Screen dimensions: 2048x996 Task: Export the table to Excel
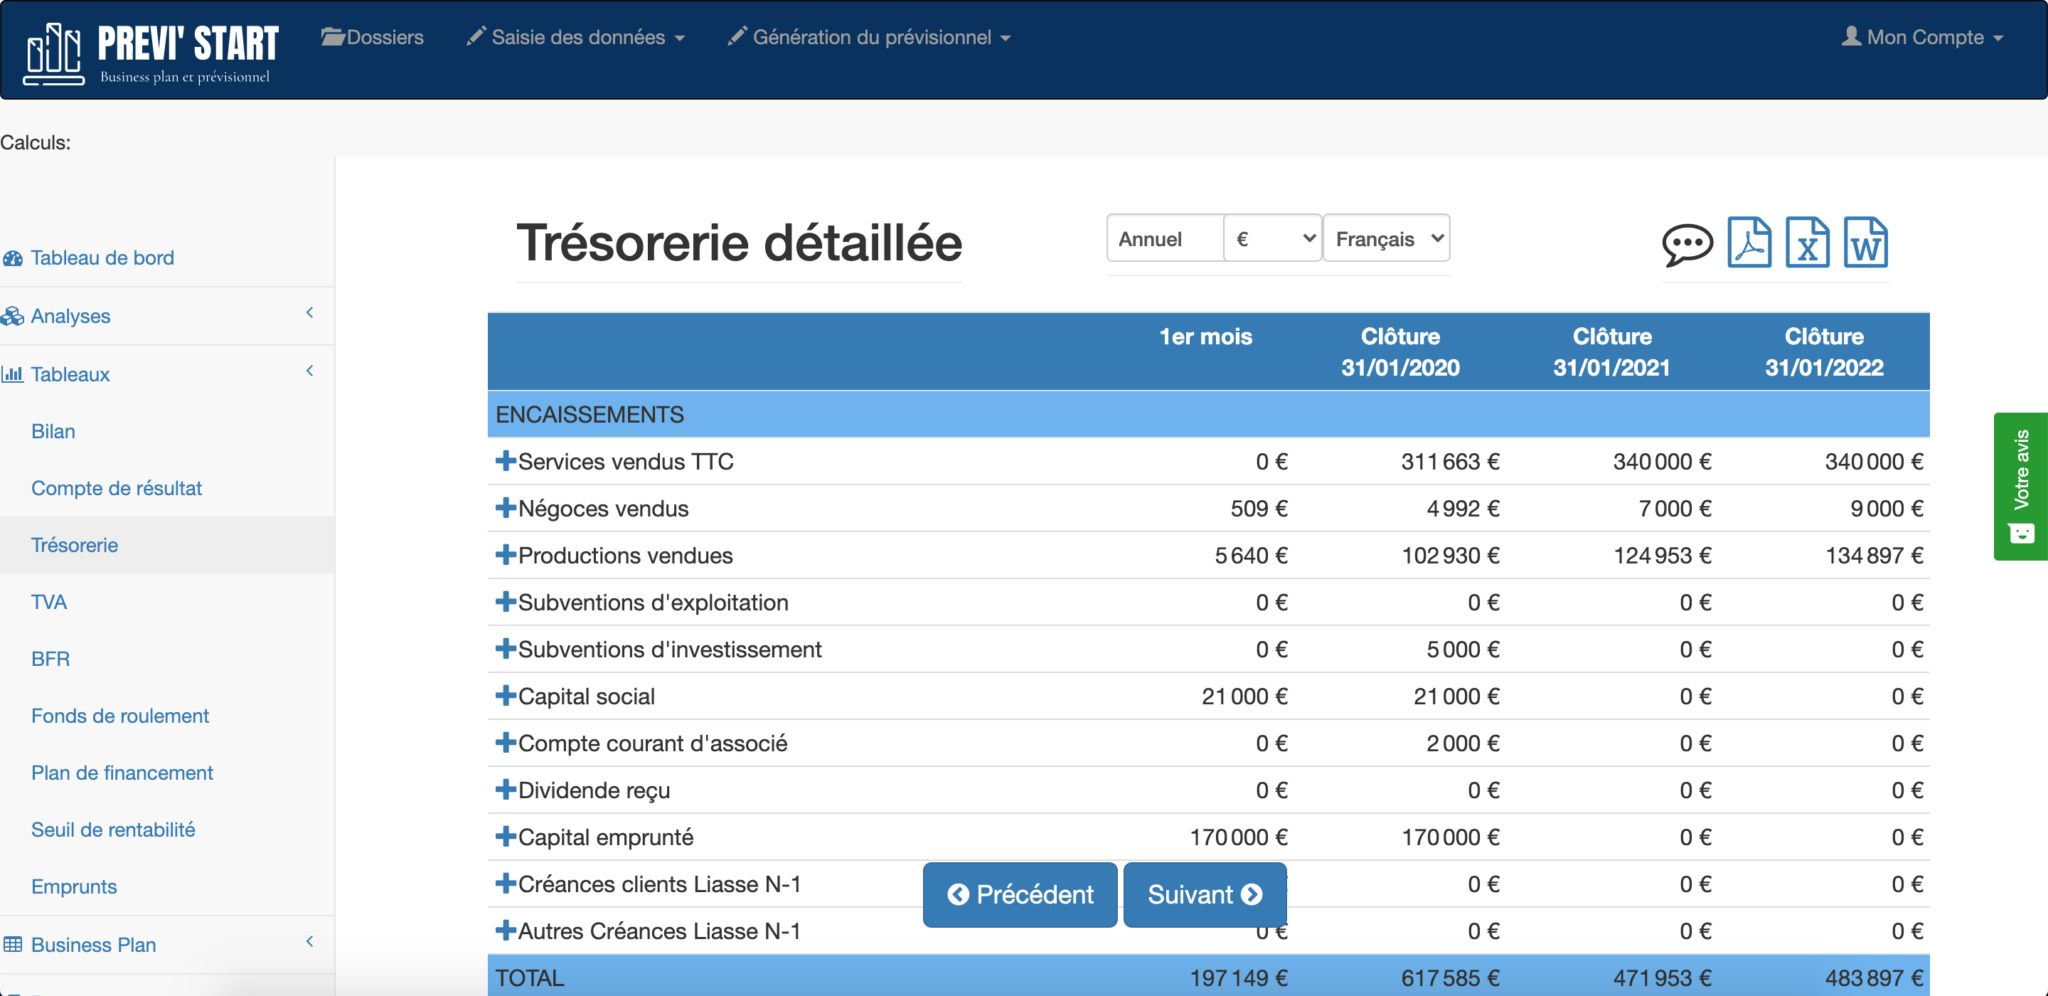click(1809, 242)
